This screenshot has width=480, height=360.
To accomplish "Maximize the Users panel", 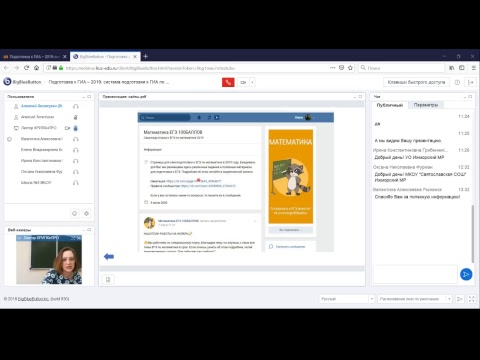I will click(x=89, y=96).
